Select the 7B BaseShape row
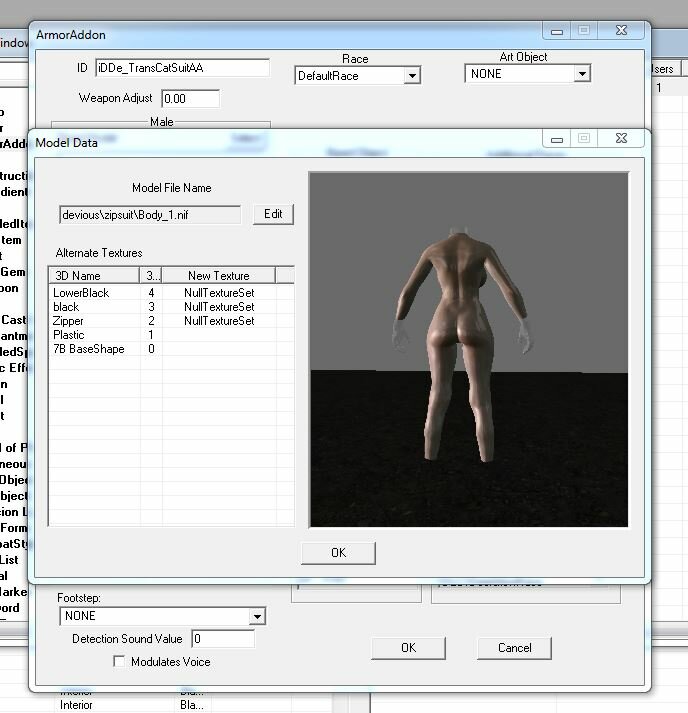 (171, 349)
